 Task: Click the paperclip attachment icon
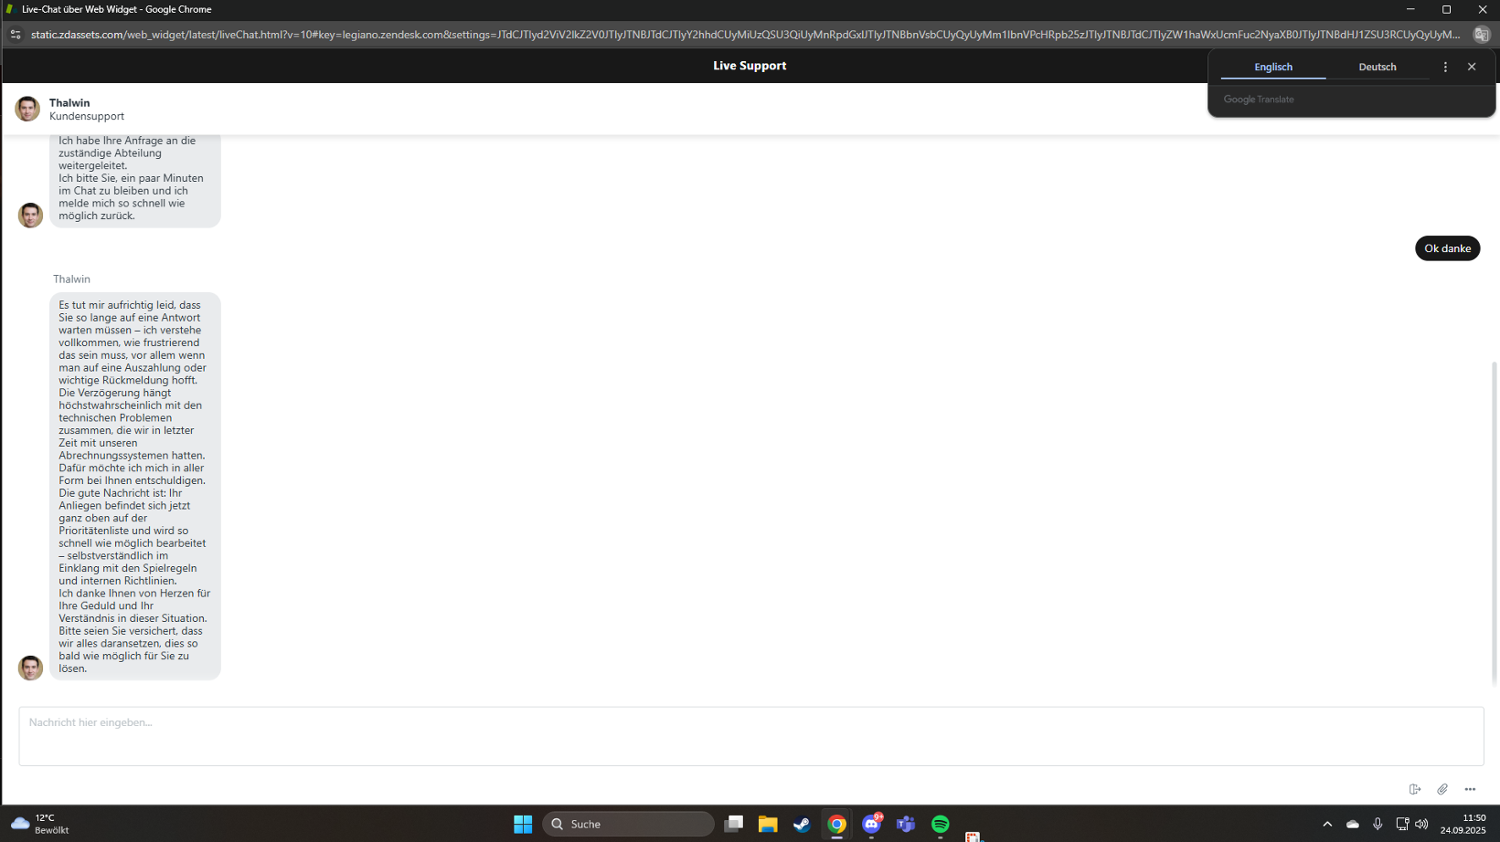pyautogui.click(x=1442, y=789)
